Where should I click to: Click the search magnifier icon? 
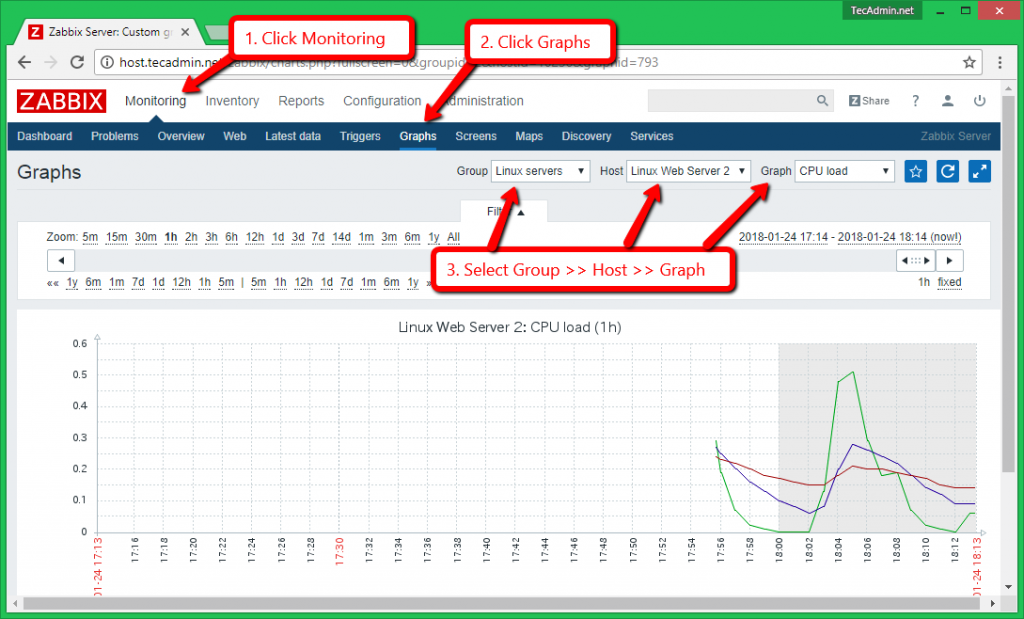[x=822, y=101]
